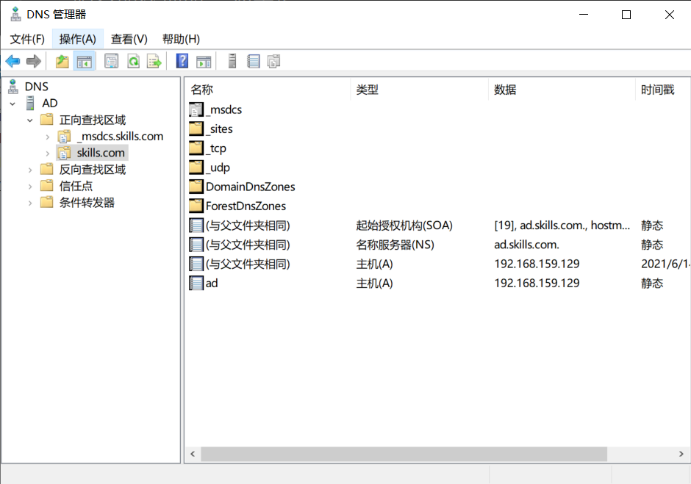The height and width of the screenshot is (484, 691).
Task: Select parent-folder host (A) record dated 2021/6/1
Action: [438, 264]
